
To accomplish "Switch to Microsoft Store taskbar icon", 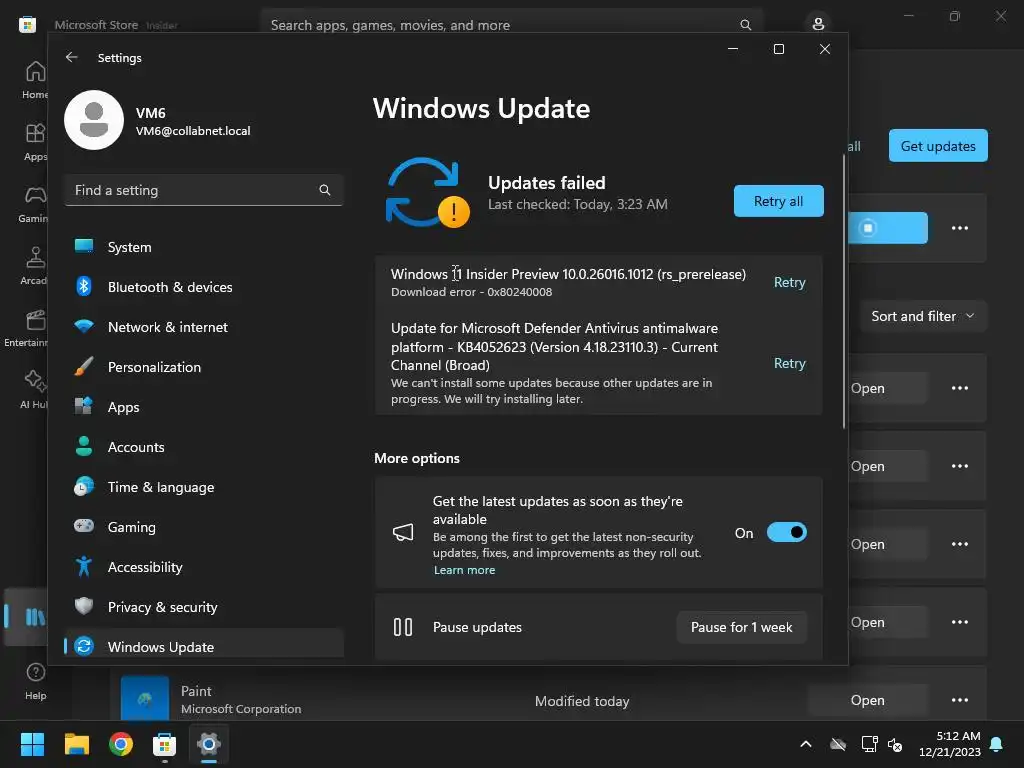I will 165,744.
